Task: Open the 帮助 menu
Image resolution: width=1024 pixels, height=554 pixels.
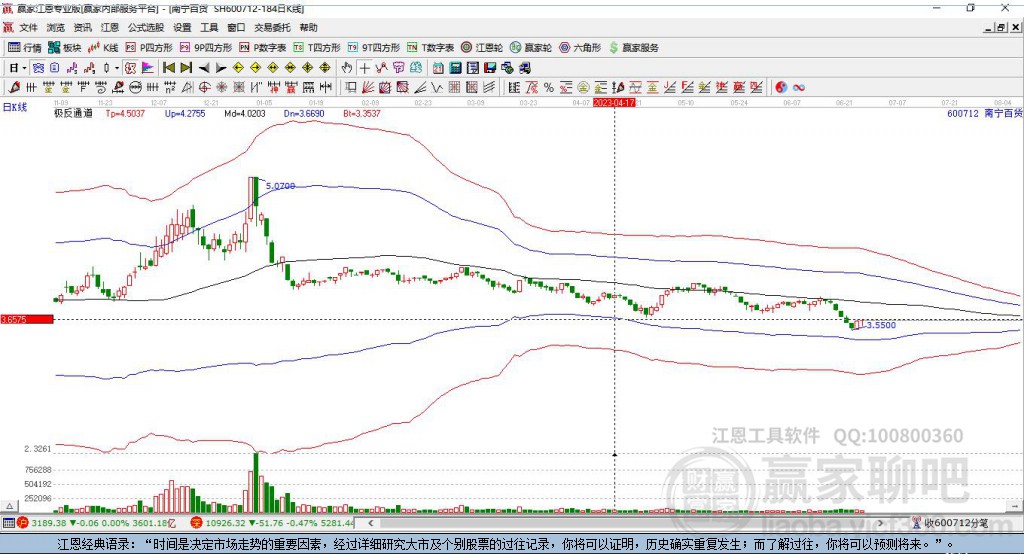Action: pos(308,27)
